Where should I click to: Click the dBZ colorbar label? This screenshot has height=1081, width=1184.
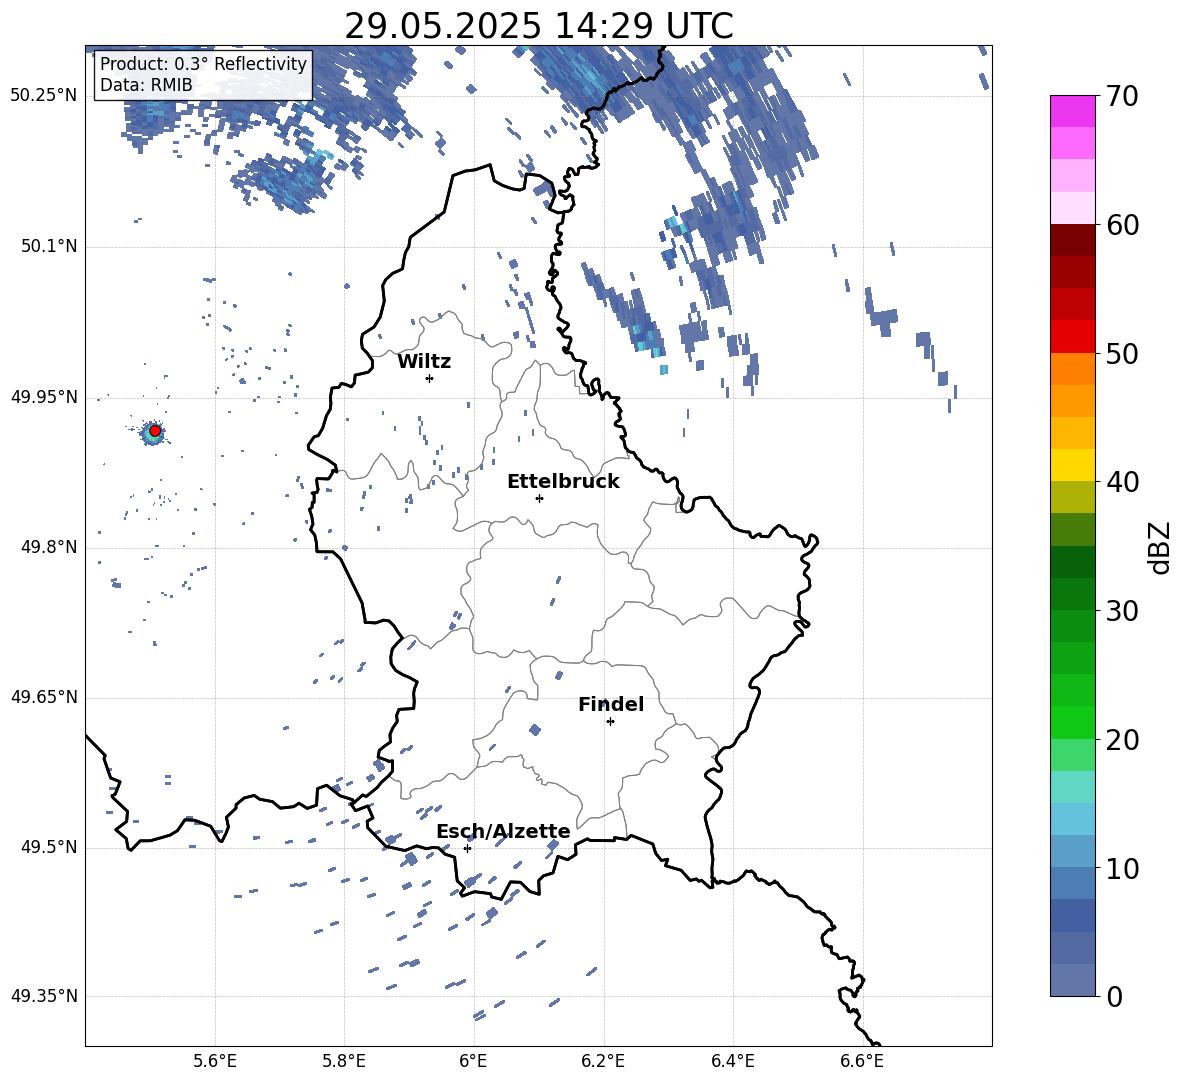(1159, 547)
